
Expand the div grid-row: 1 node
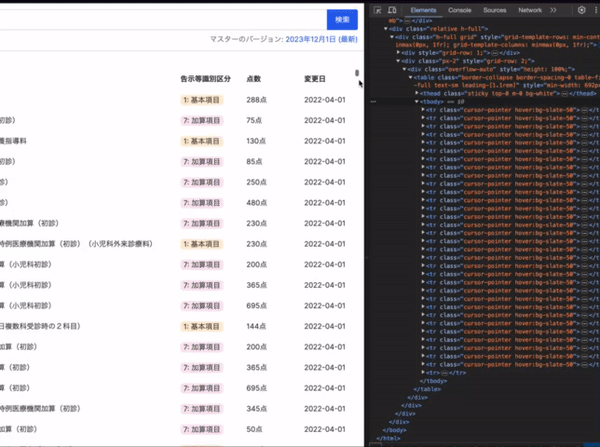point(398,52)
